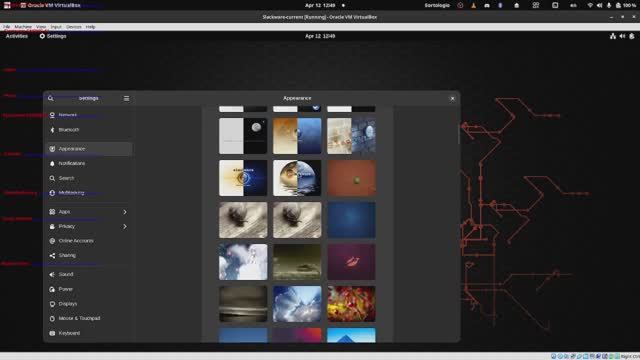This screenshot has height=360, width=640.
Task: Open the Sharing settings panel
Action: 89,256
